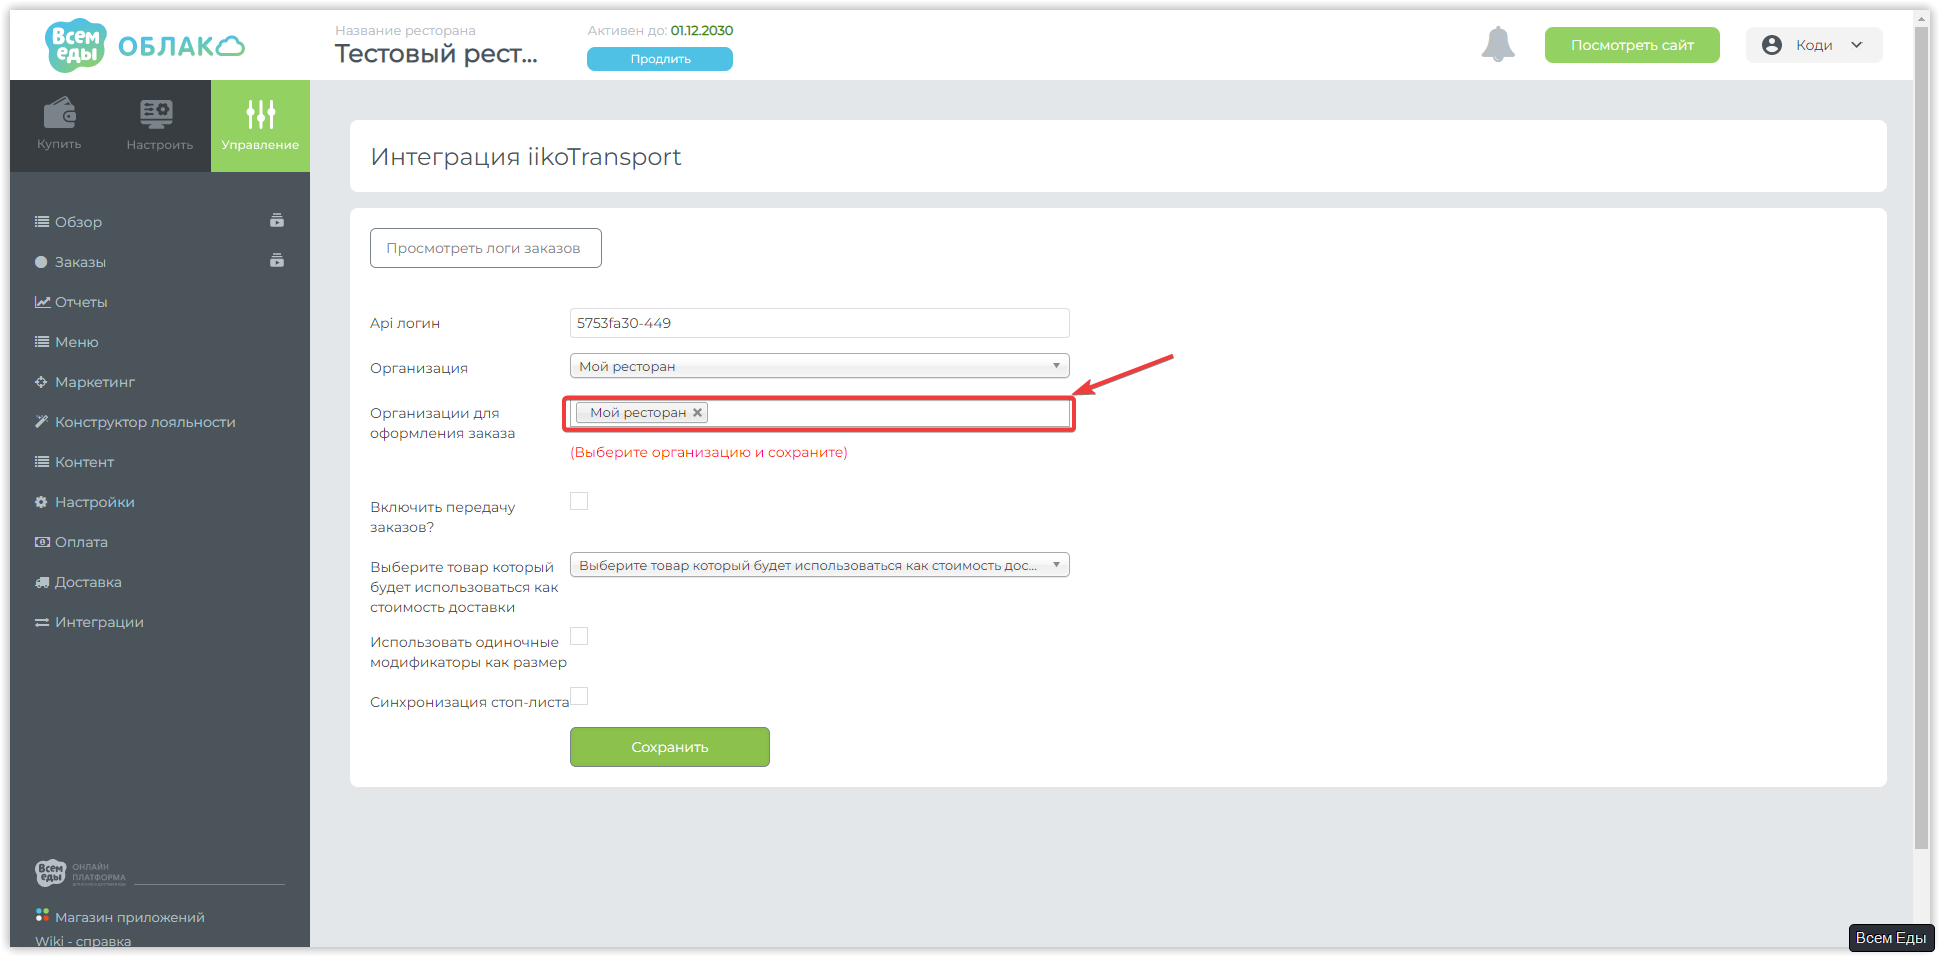Click the Магазин приложений colored dots icon

pyautogui.click(x=42, y=915)
